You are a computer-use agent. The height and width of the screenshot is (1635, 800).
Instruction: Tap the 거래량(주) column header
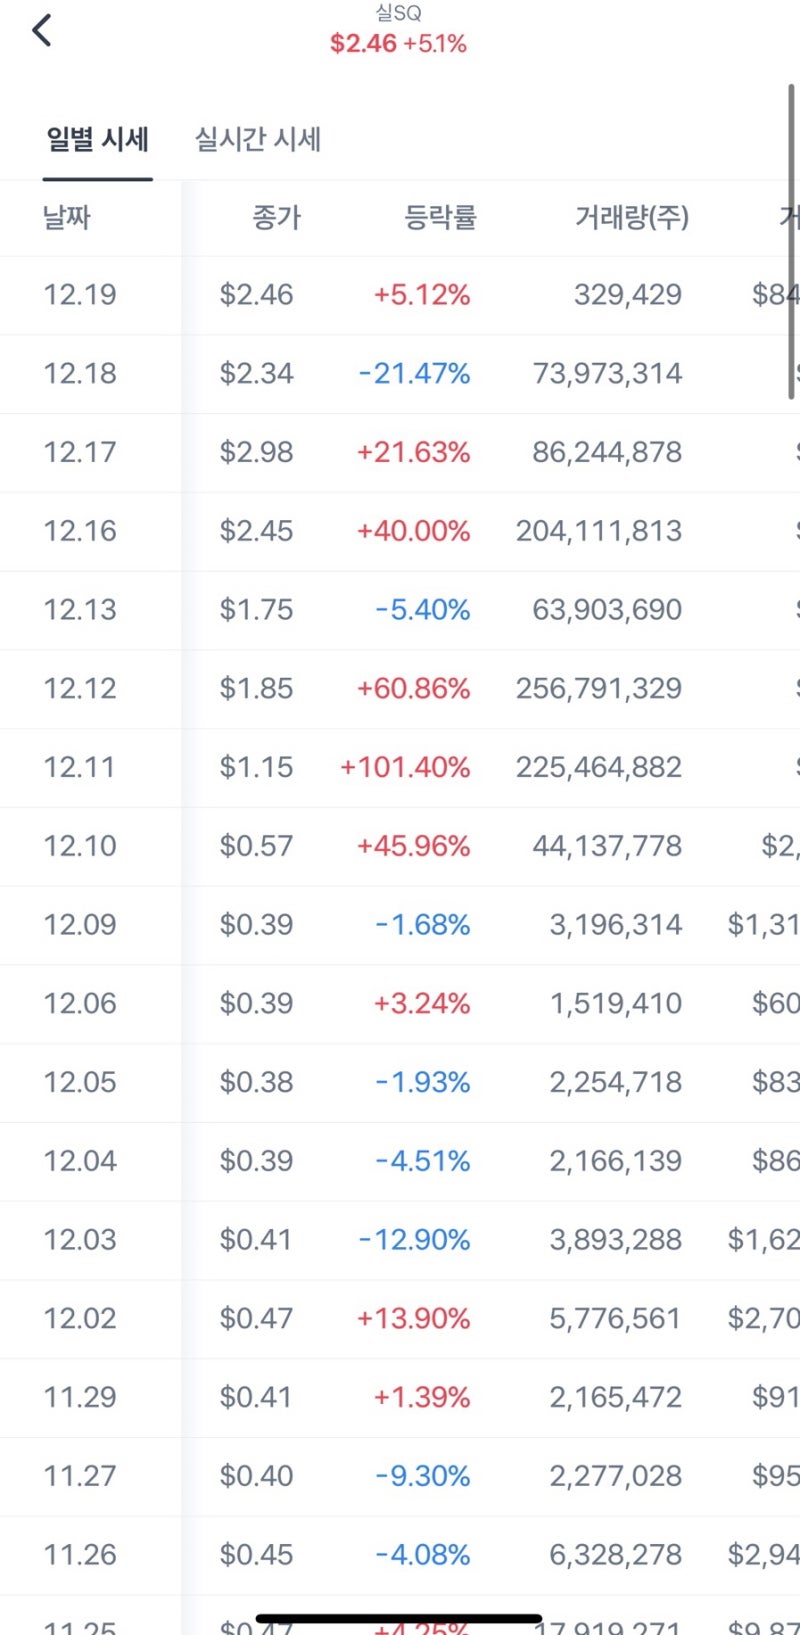tap(631, 217)
